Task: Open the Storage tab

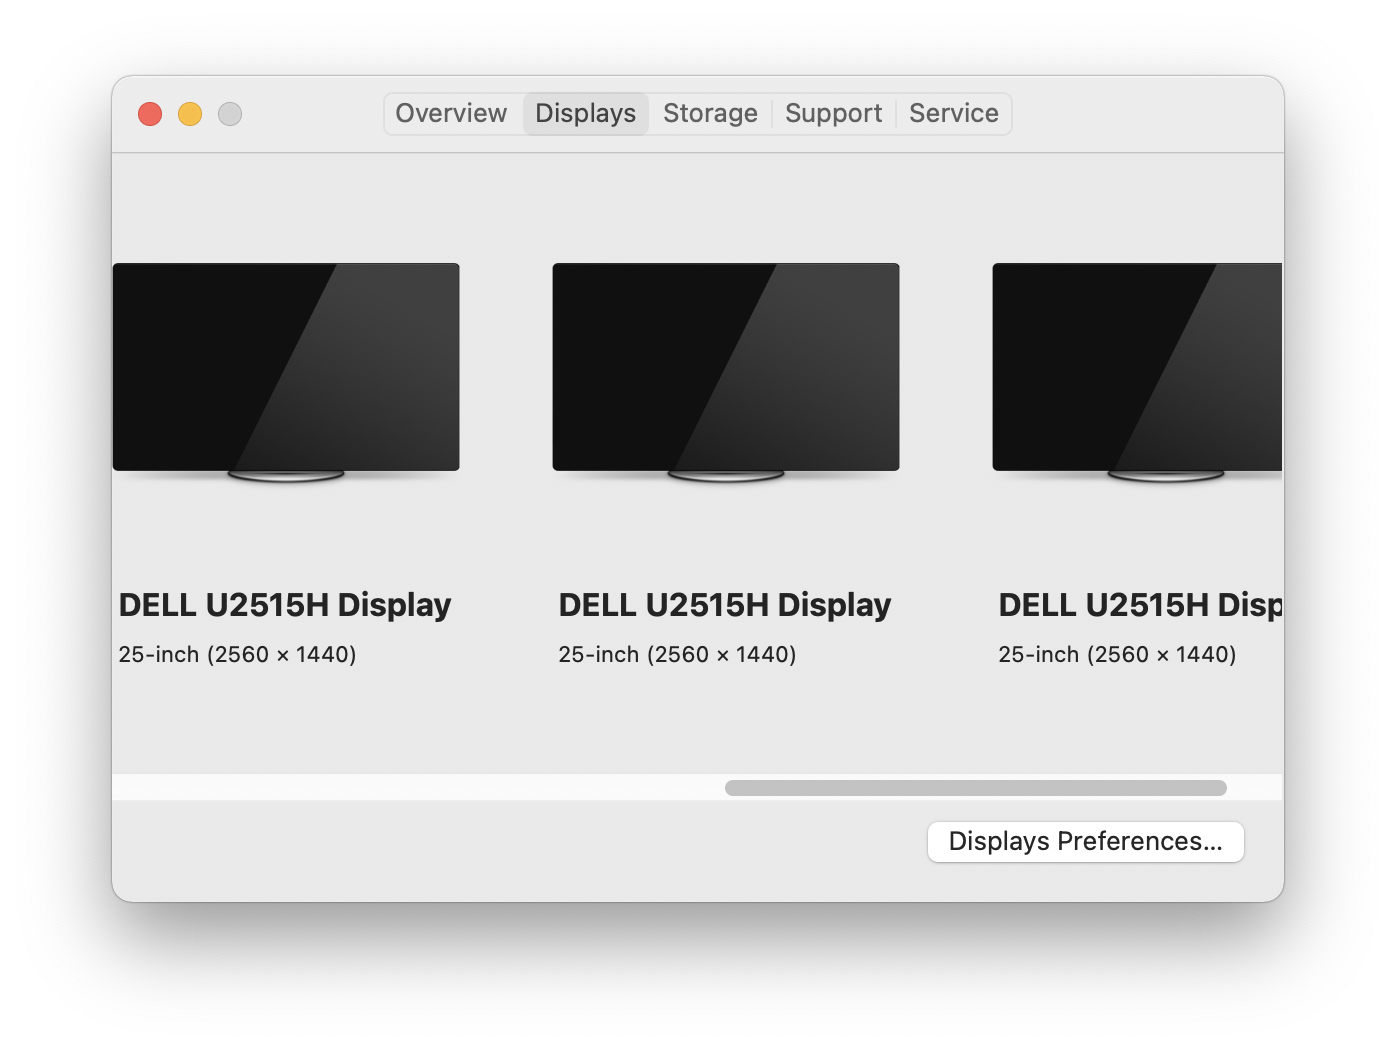Action: 710,113
